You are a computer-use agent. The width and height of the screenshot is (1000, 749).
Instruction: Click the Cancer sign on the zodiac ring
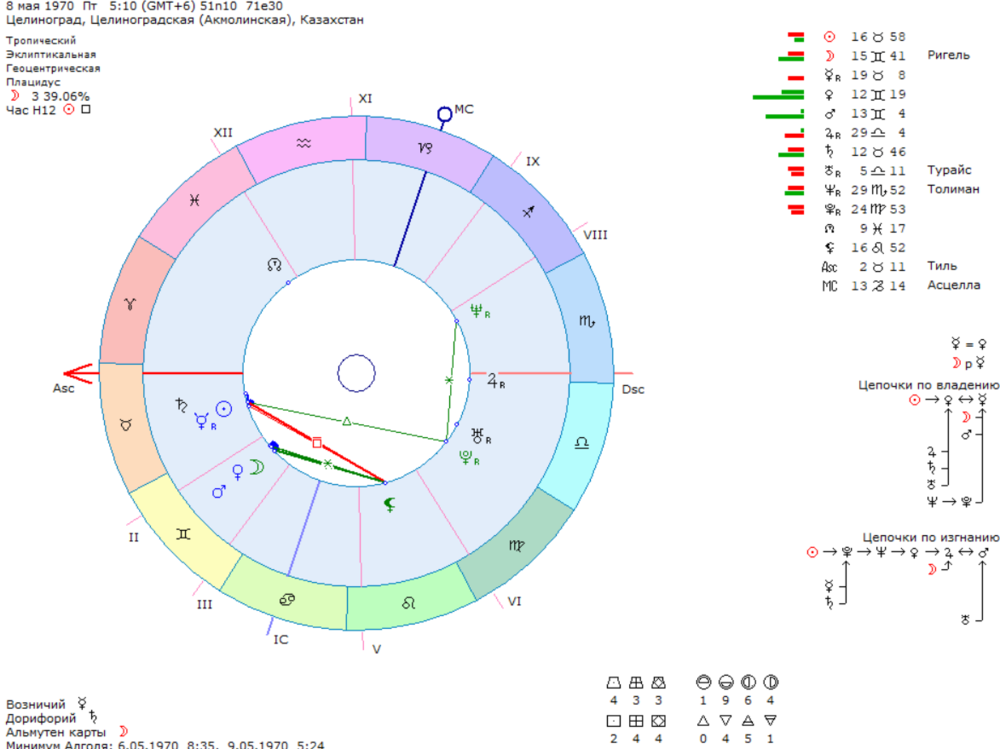tap(287, 600)
